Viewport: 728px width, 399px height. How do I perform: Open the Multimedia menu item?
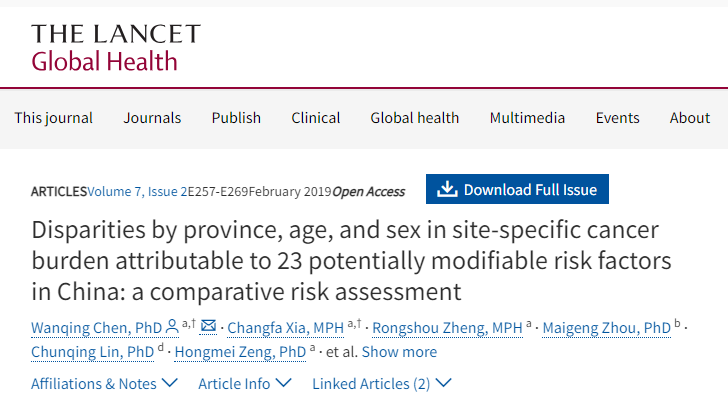coord(527,118)
